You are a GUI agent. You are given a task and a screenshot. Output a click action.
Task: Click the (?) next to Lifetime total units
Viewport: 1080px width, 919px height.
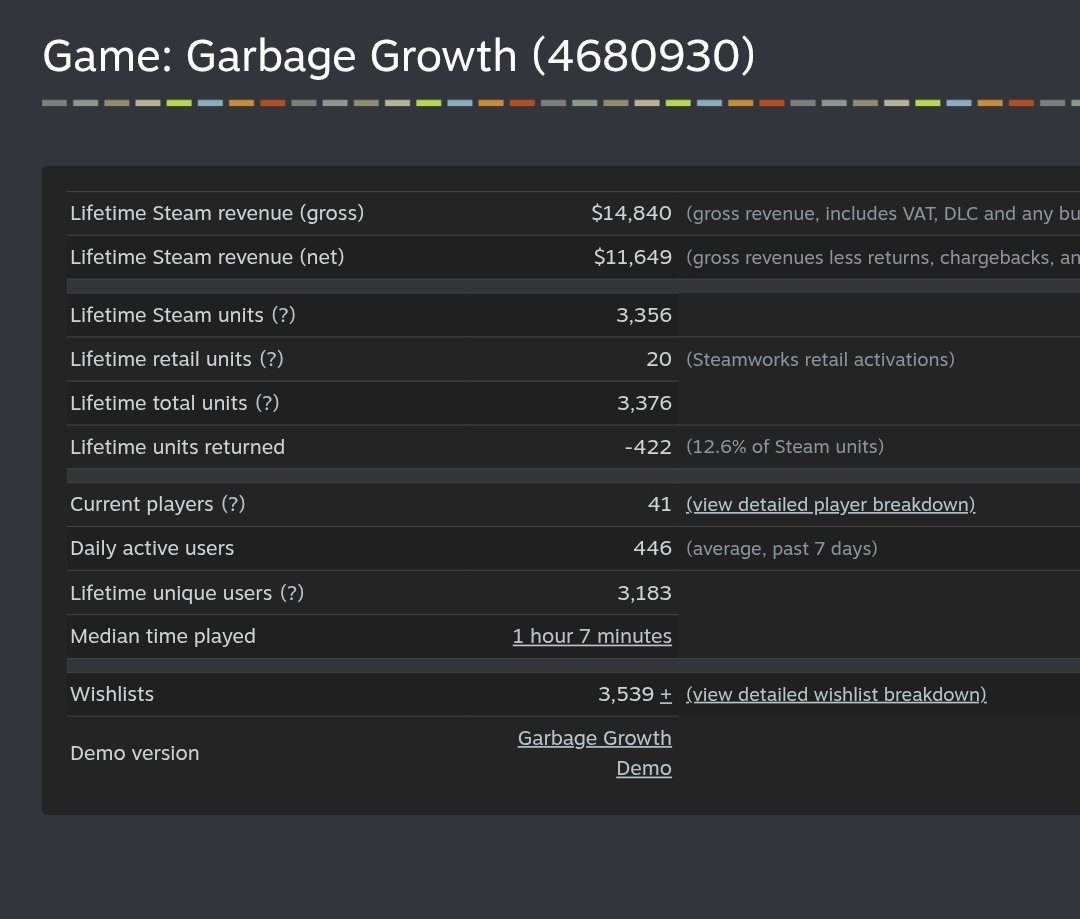267,403
